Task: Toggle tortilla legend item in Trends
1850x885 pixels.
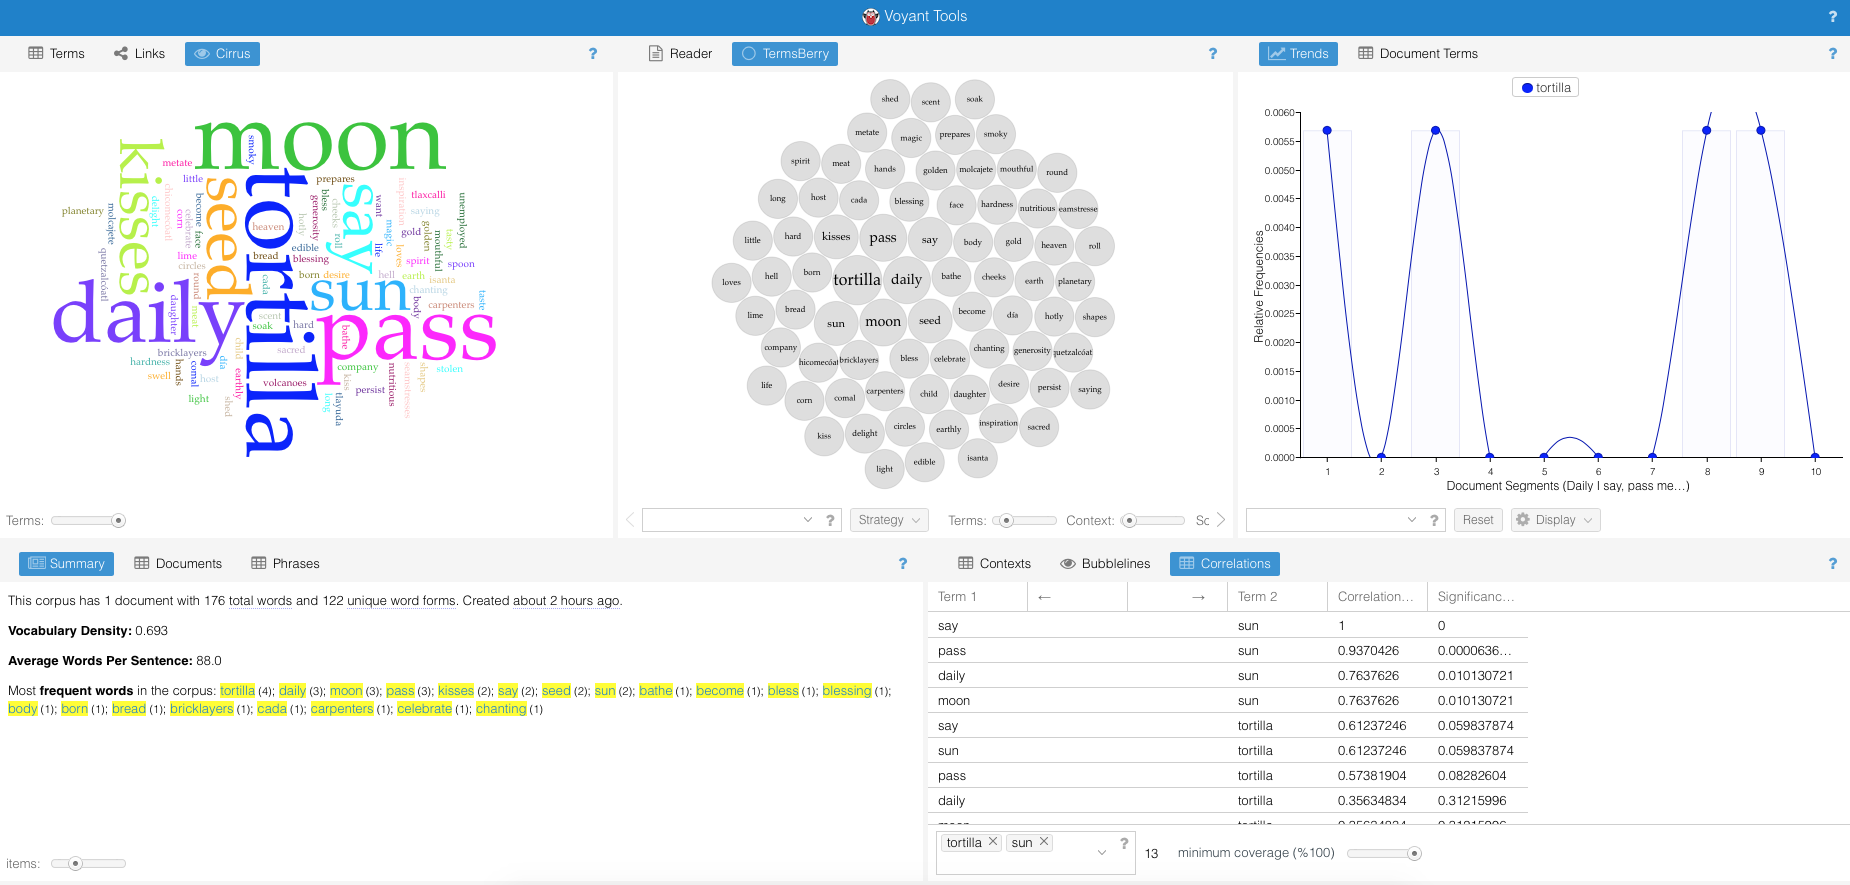Action: pyautogui.click(x=1546, y=88)
